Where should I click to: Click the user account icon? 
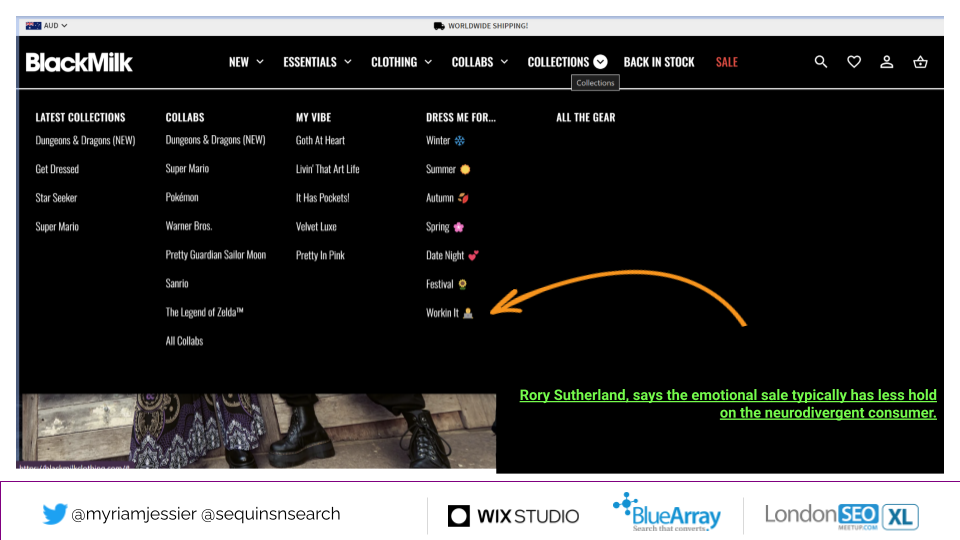click(x=887, y=62)
